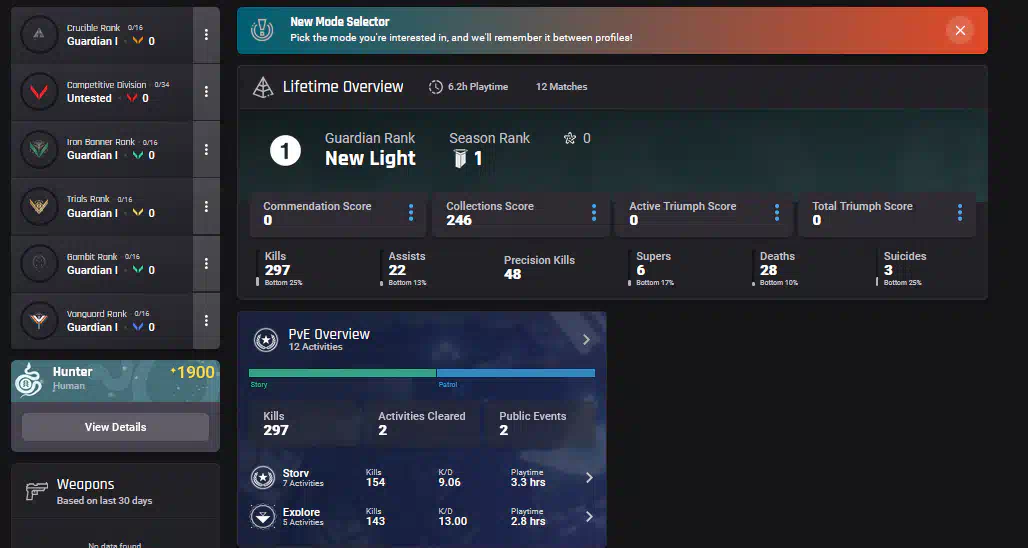Click Explore K/D value 13.00
This screenshot has height=548, width=1028.
pos(452,522)
